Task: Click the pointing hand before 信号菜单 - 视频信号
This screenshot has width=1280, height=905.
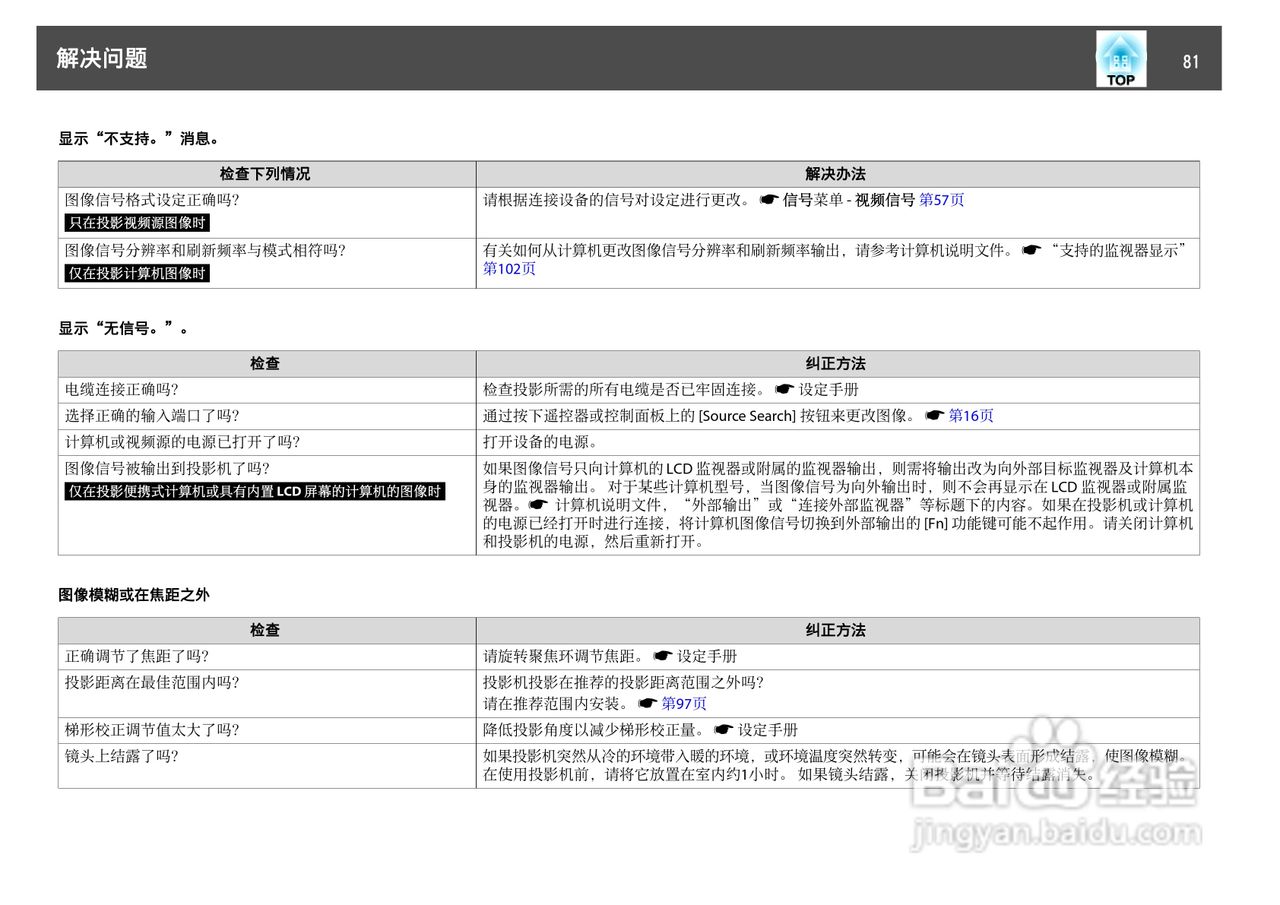Action: (x=768, y=200)
